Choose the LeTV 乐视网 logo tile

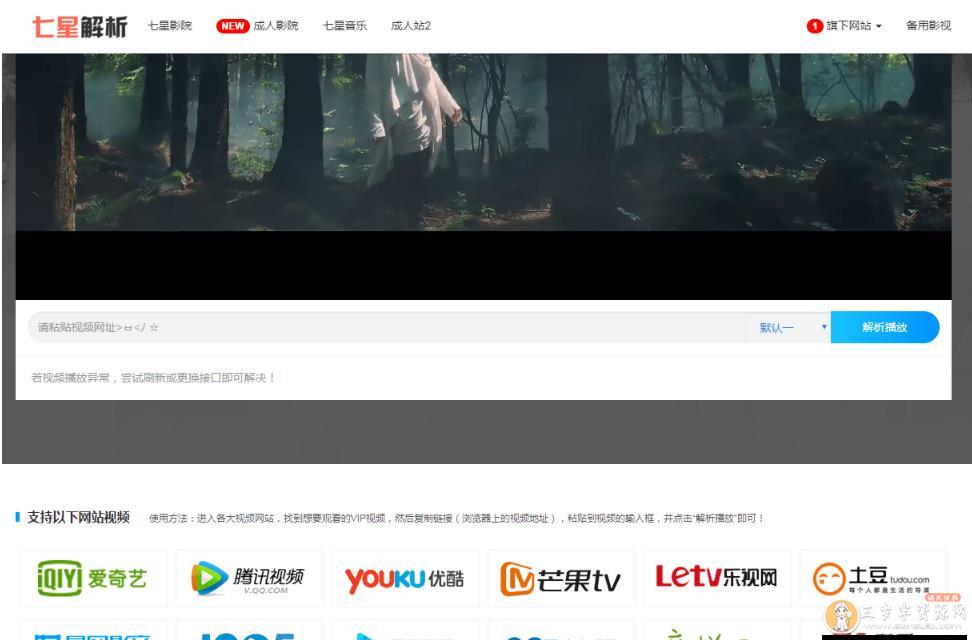tap(717, 578)
